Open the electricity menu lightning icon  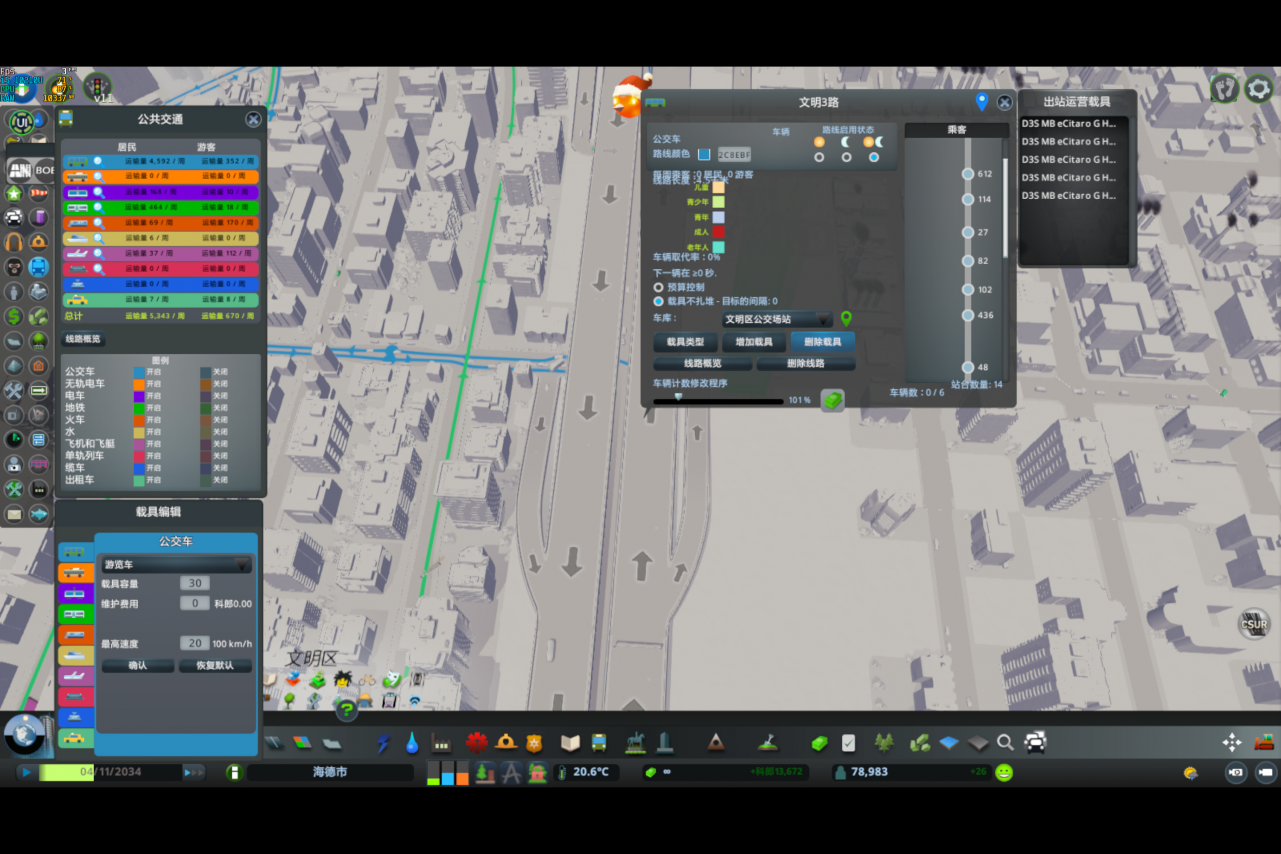(x=383, y=743)
